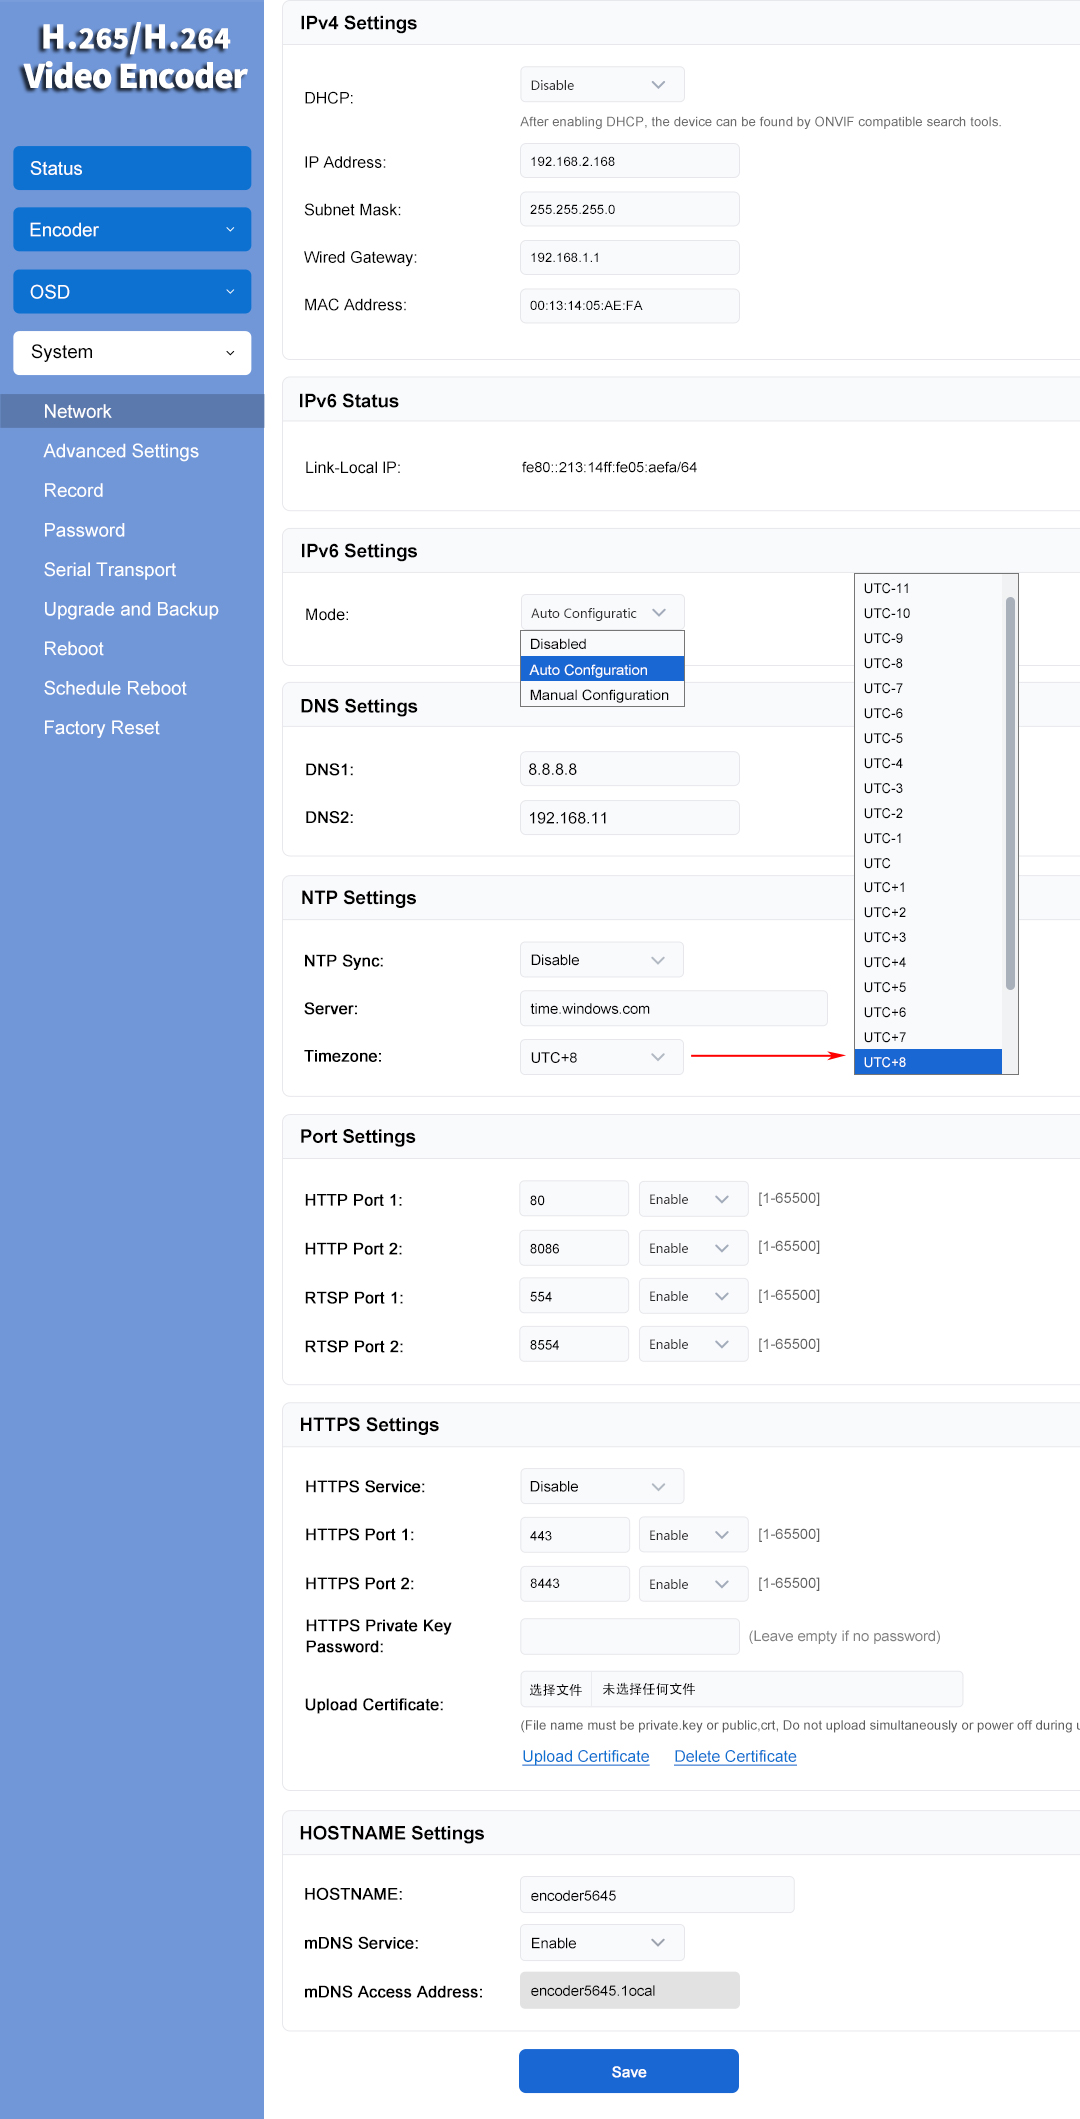1080x2119 pixels.
Task: Select UTC+5 in timezone list
Action: pyautogui.click(x=928, y=987)
